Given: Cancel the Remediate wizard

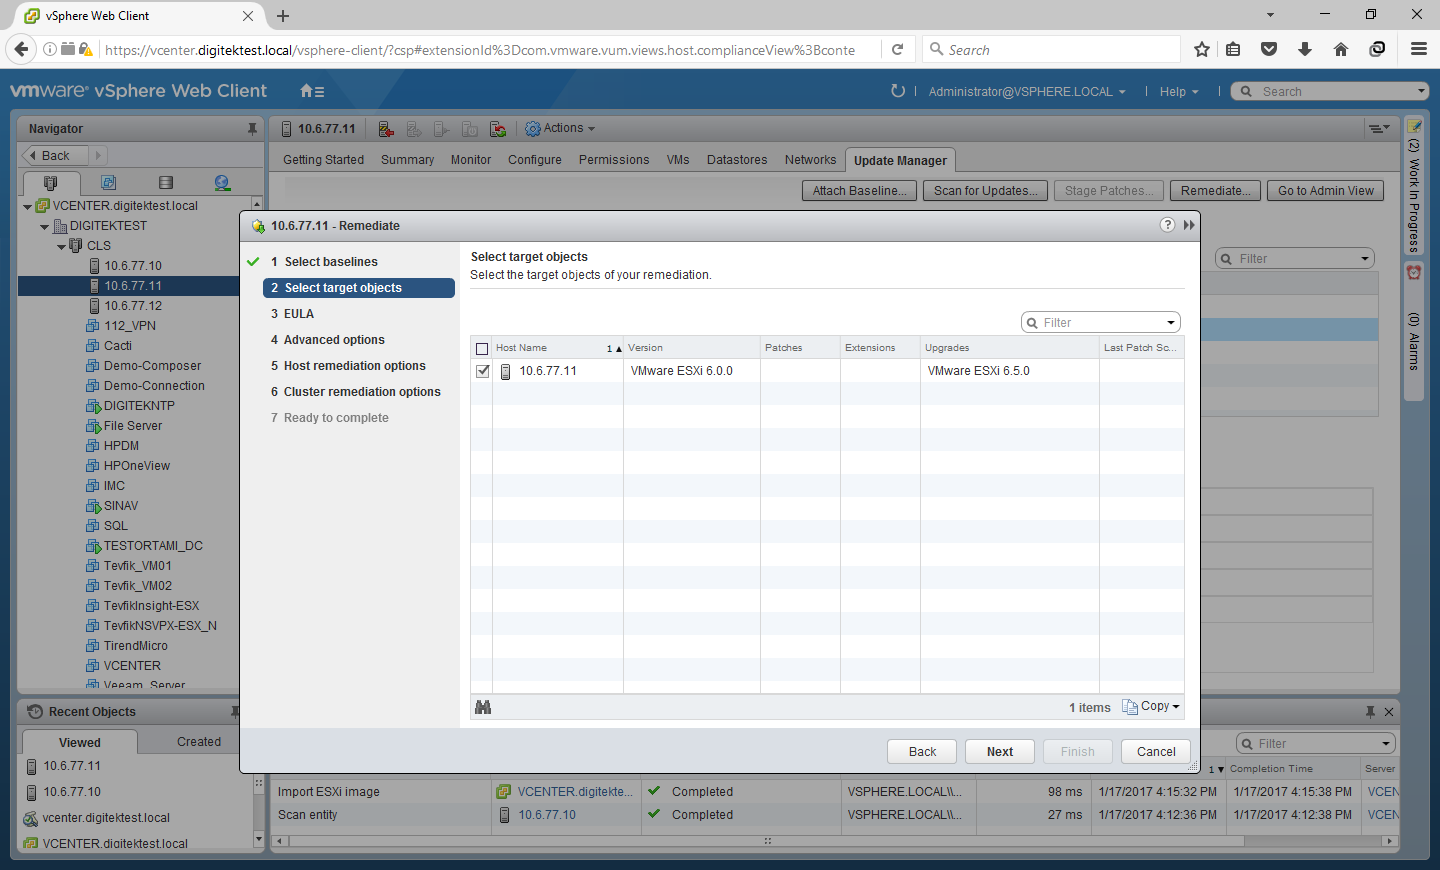Looking at the screenshot, I should 1156,752.
